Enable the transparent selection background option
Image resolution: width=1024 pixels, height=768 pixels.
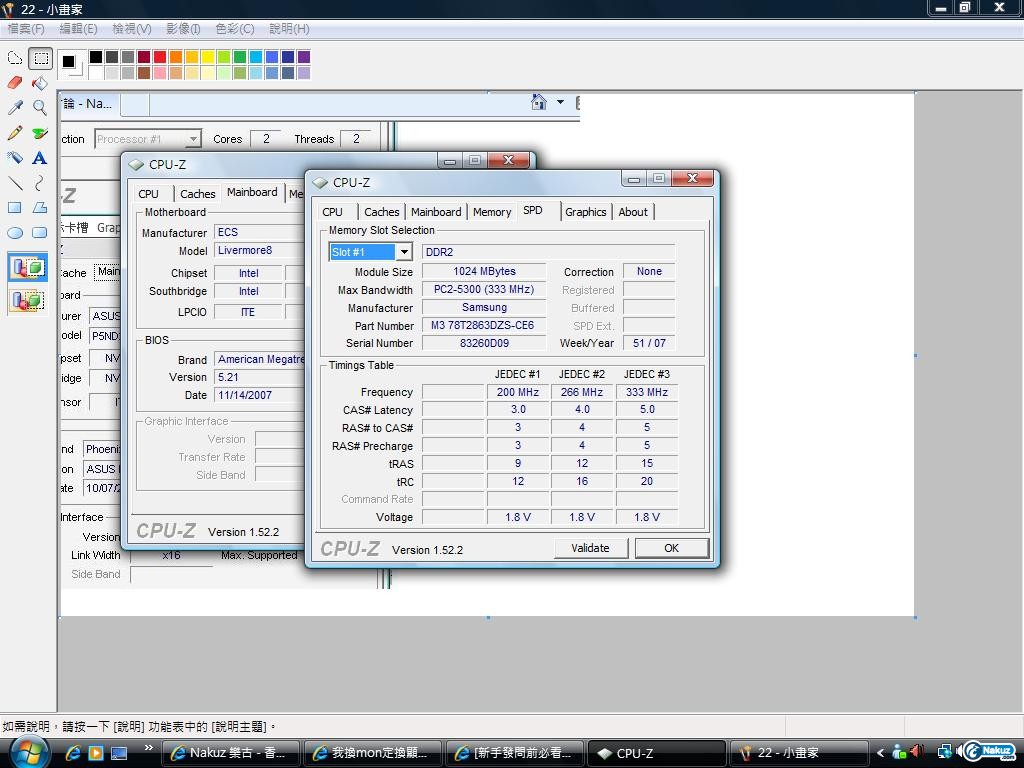click(27, 301)
